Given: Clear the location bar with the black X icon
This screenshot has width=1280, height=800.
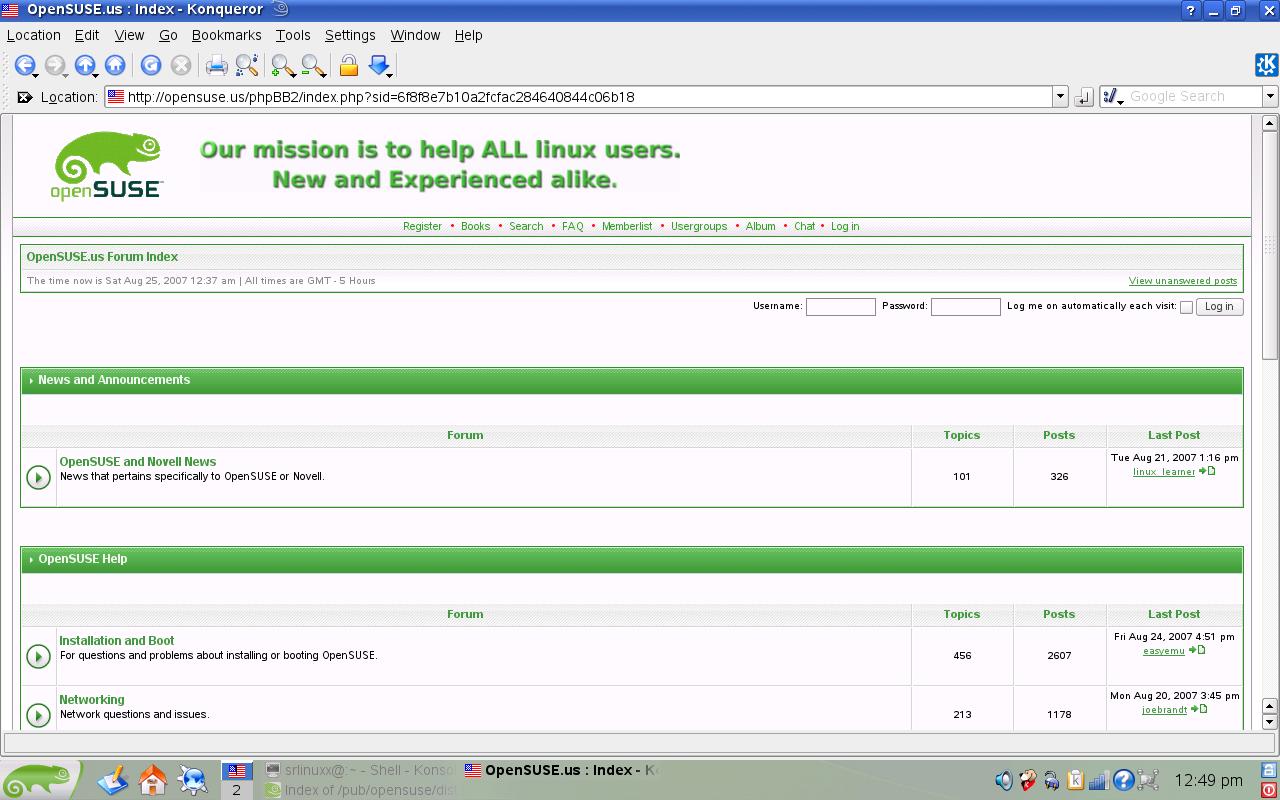Looking at the screenshot, I should pos(25,97).
